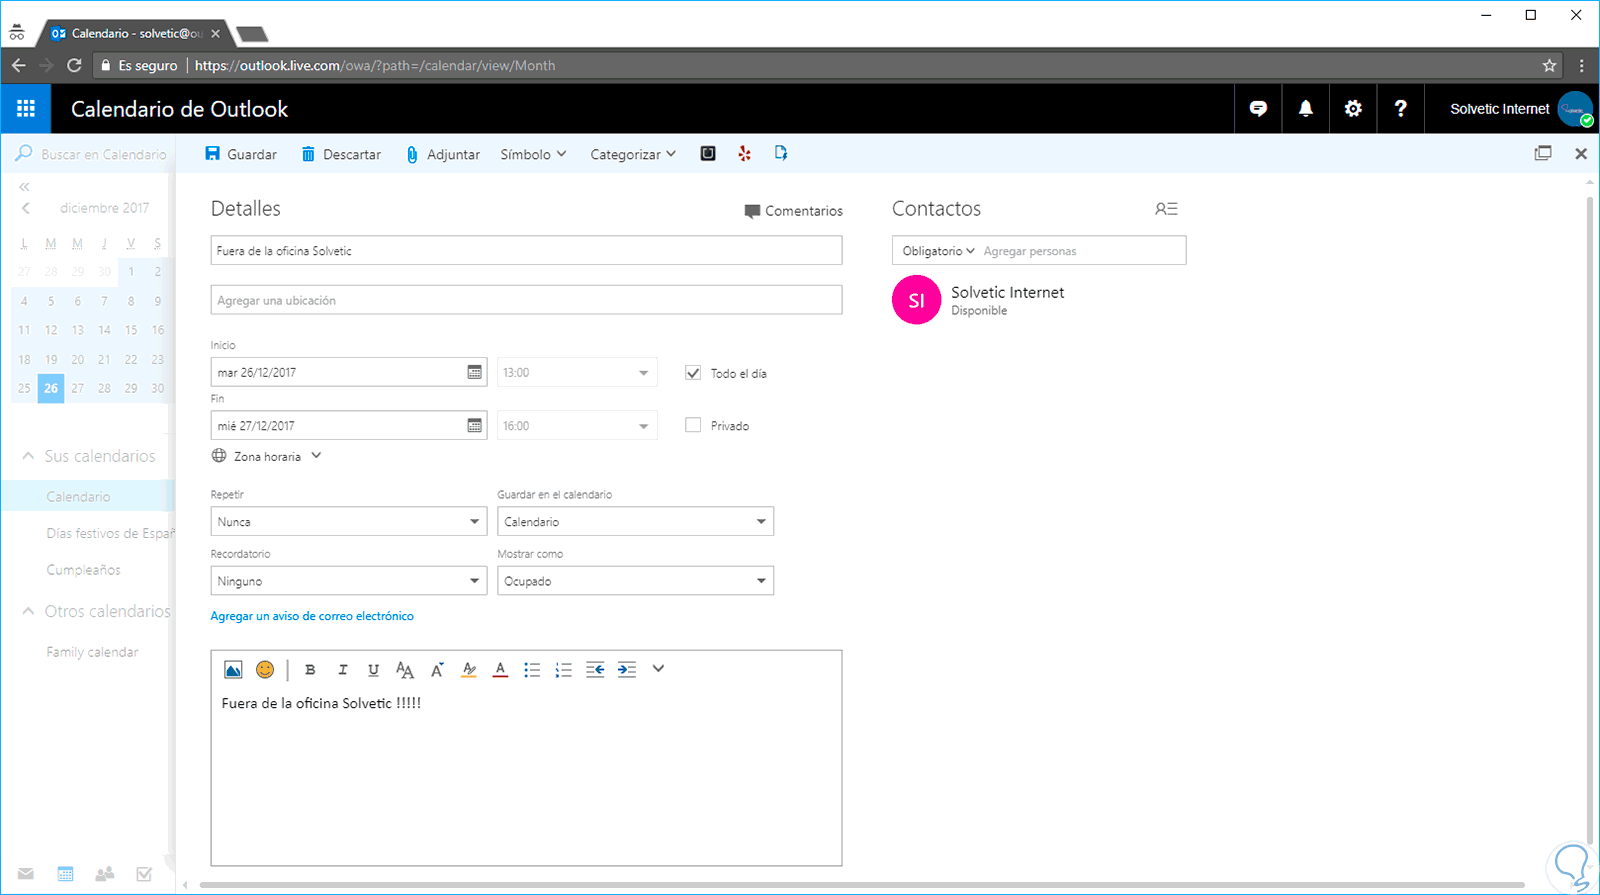Enable the Privado checkbox
Screen dimensions: 1600x895
click(x=693, y=425)
